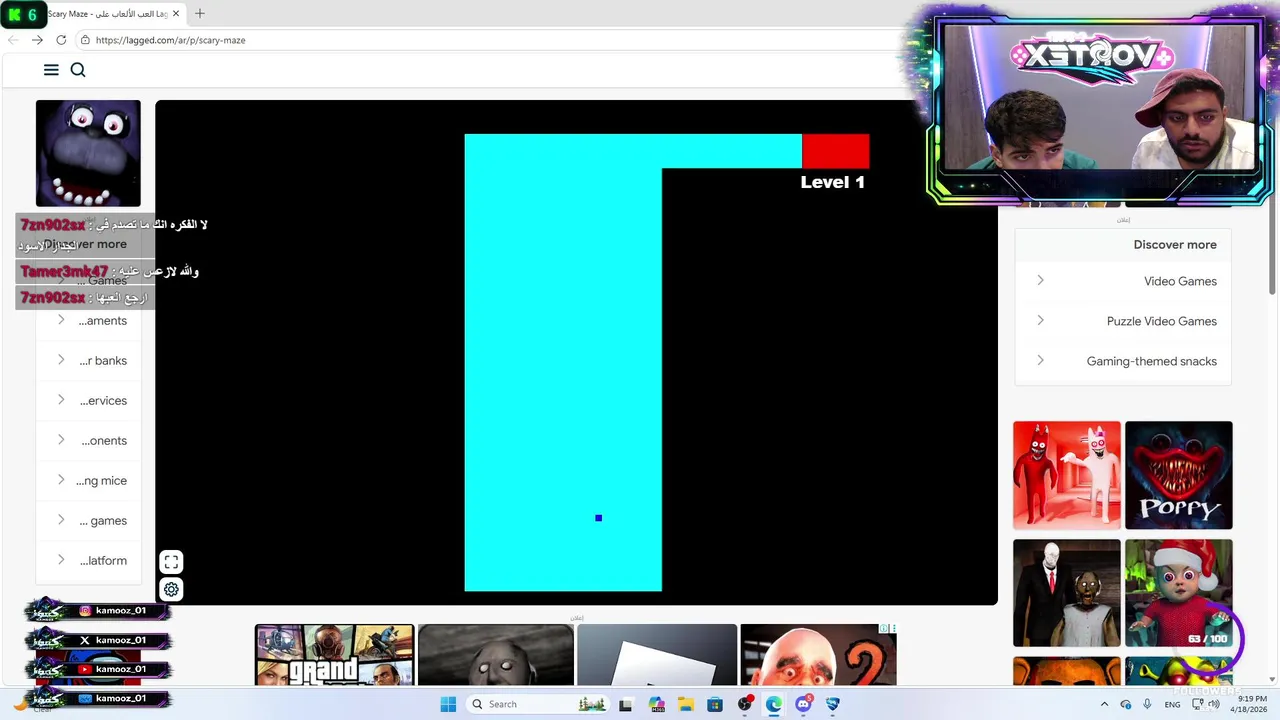Screen dimensions: 1280x720
Task: Open OBS Studio from taskbar
Action: point(745,704)
